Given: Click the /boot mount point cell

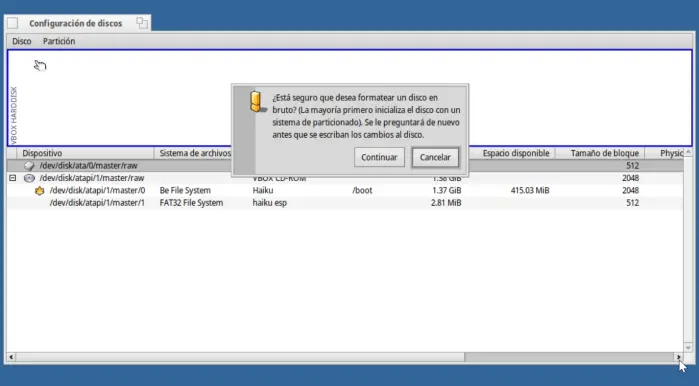Looking at the screenshot, I should (362, 190).
